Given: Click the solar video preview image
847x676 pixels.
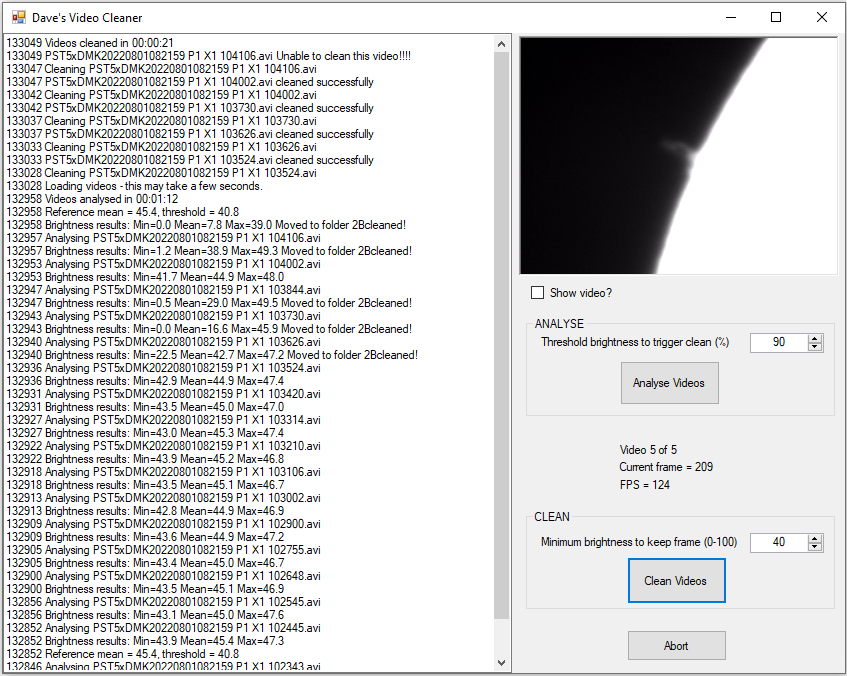Looking at the screenshot, I should tap(678, 156).
